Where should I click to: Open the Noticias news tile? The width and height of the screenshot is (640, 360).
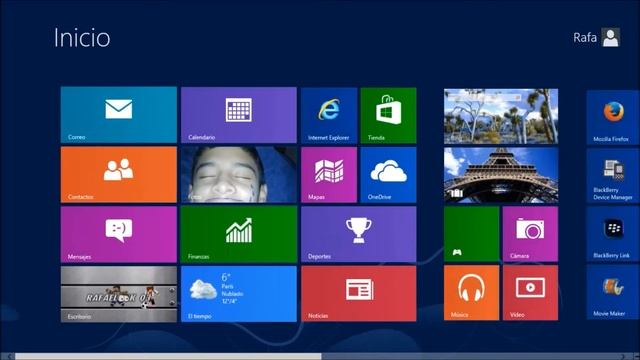click(x=359, y=294)
